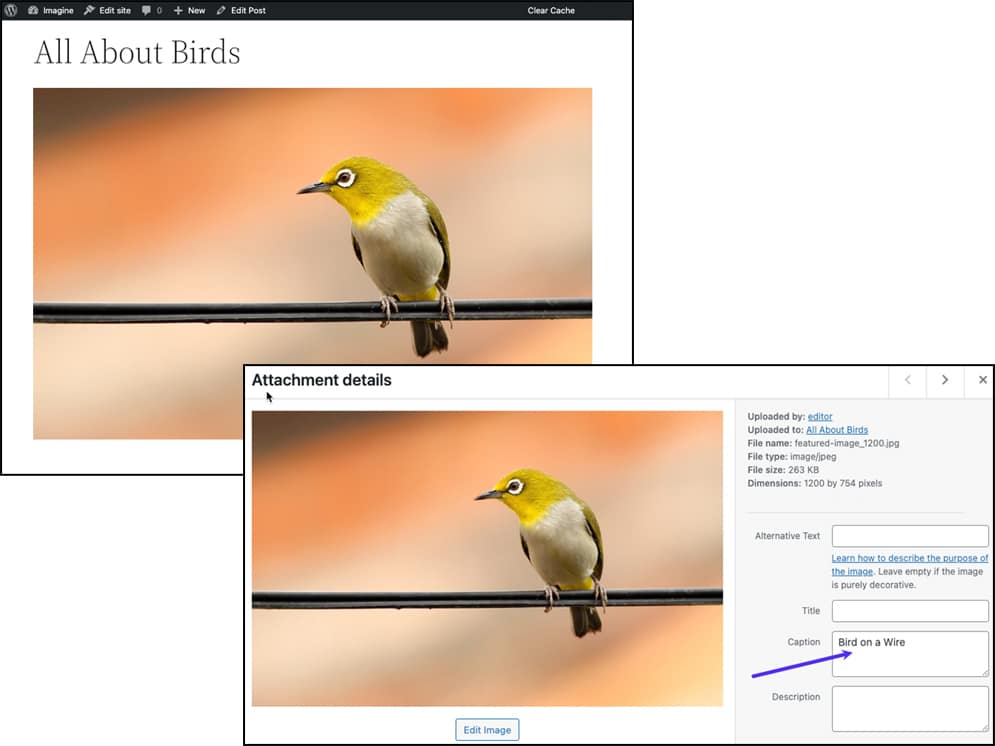995x746 pixels.
Task: Click the WordPress logo in the admin bar
Action: click(x=10, y=11)
